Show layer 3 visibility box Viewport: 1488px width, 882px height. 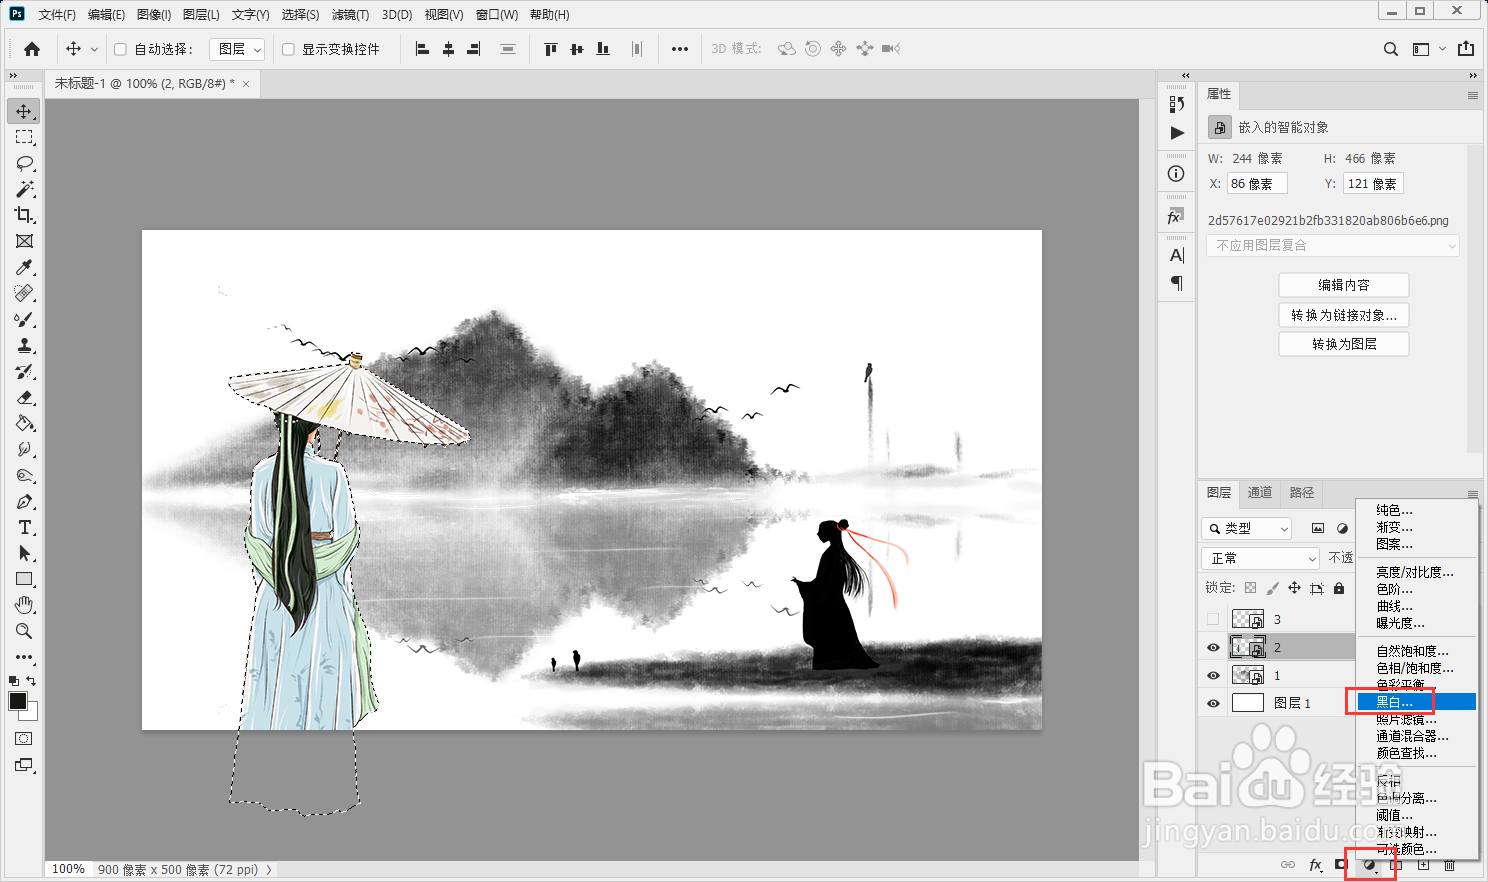pos(1213,619)
